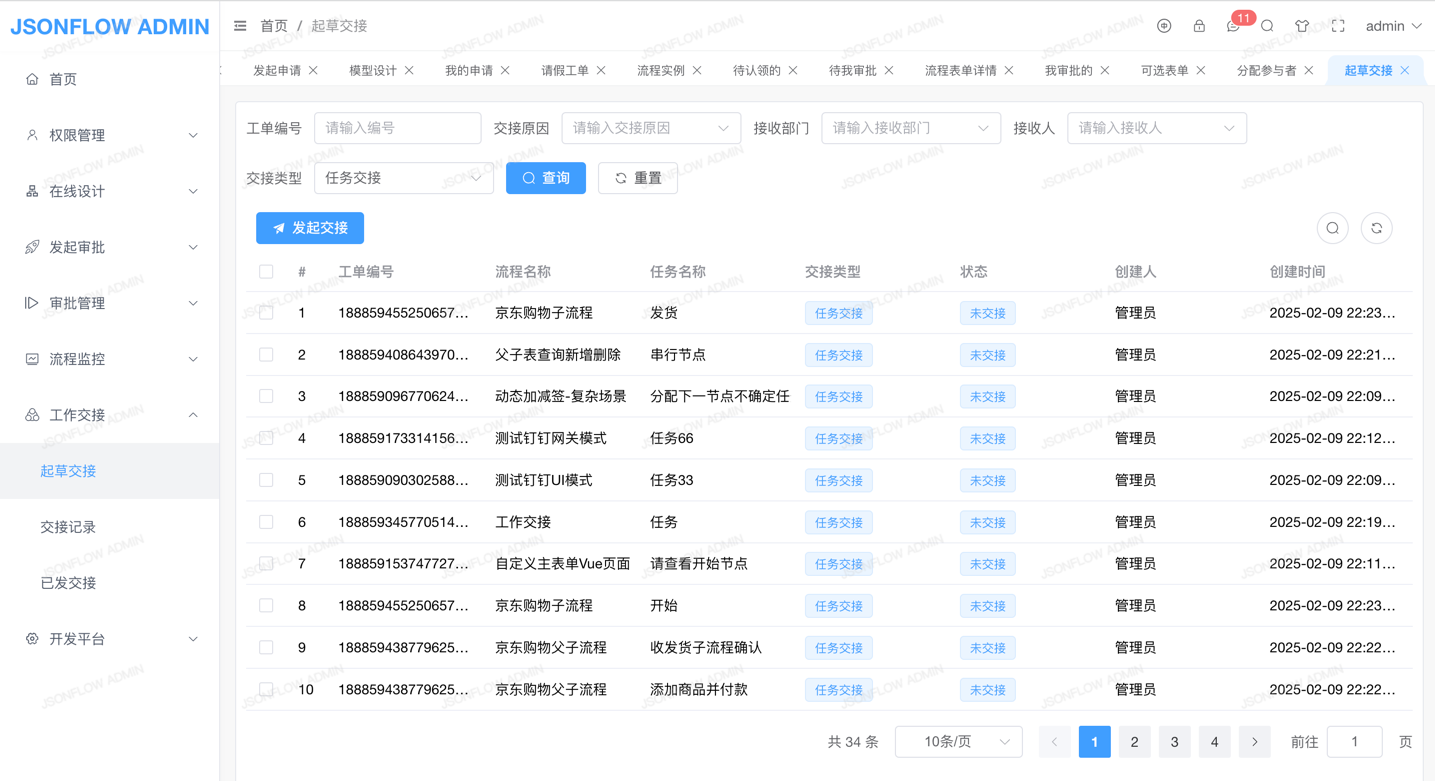The image size is (1435, 781).
Task: Click the 重置 reset button
Action: [x=638, y=178]
